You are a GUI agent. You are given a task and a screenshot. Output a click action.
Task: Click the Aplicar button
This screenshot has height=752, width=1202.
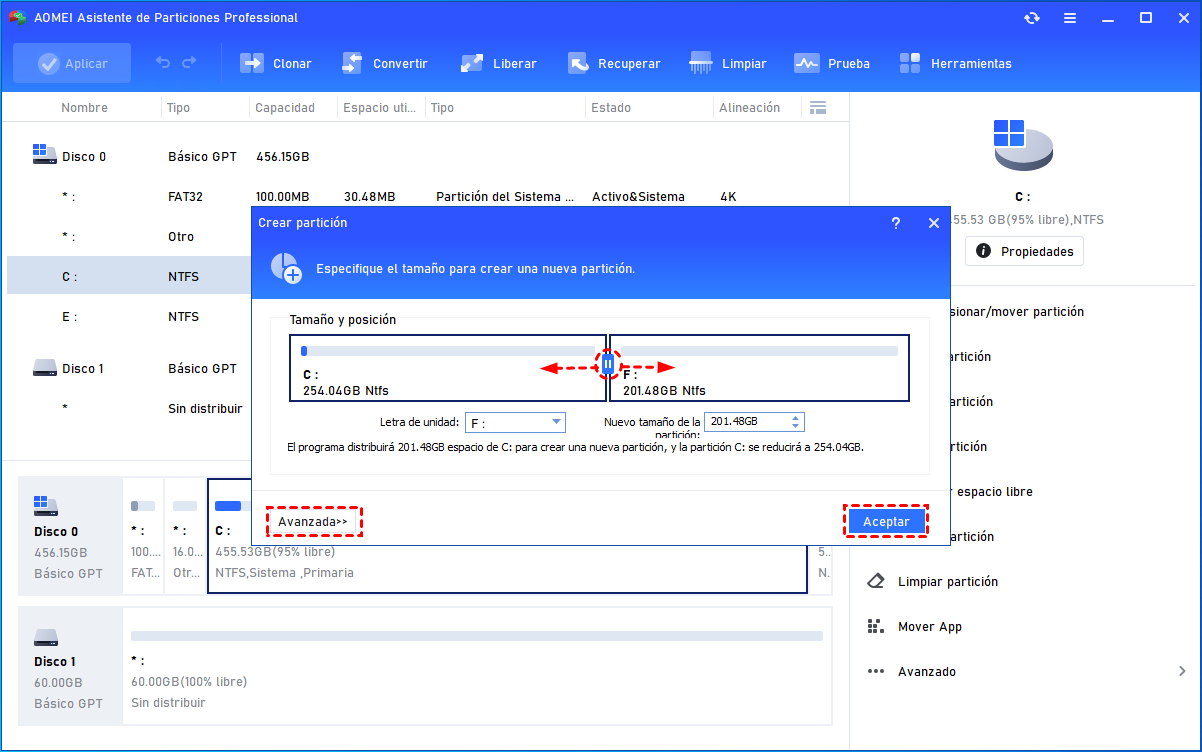[72, 63]
